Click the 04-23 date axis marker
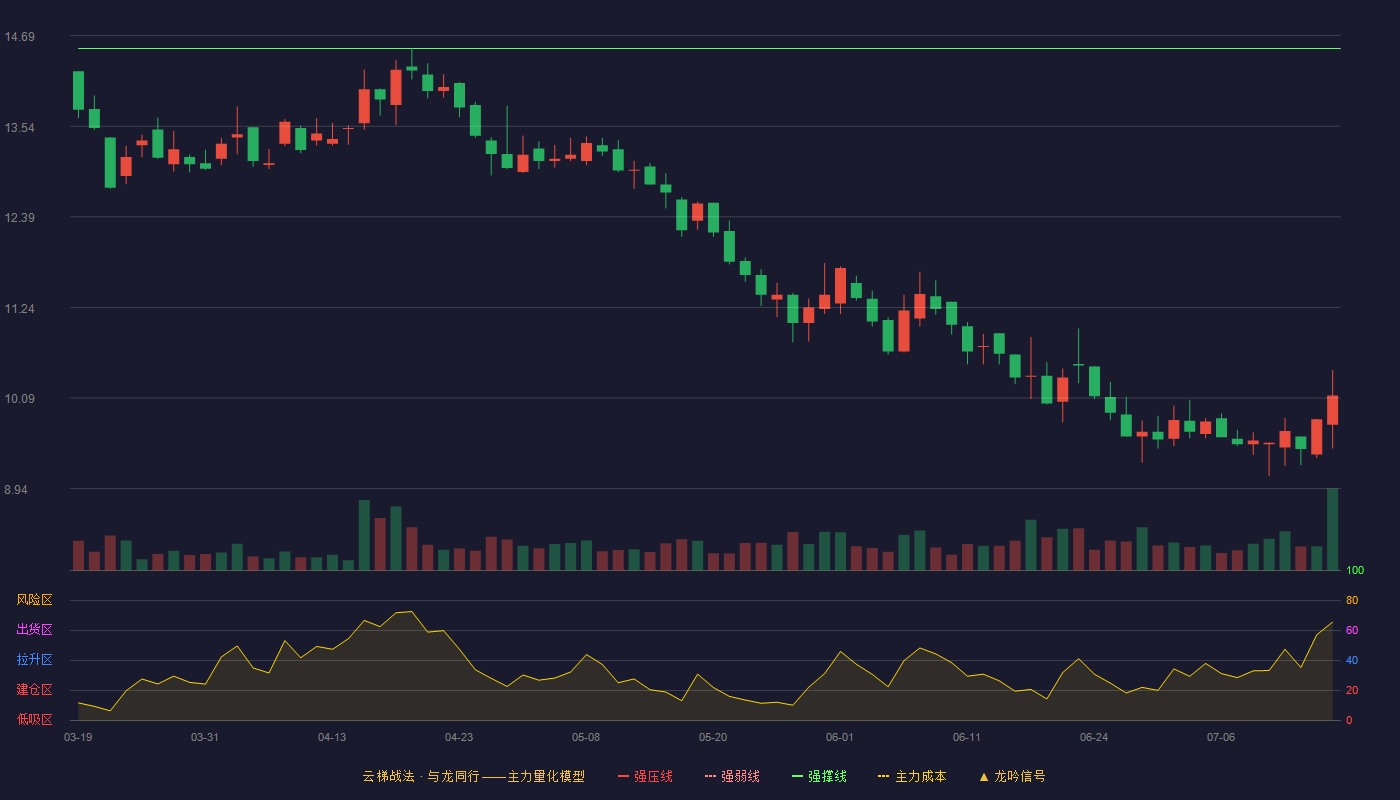This screenshot has height=800, width=1400. point(459,737)
